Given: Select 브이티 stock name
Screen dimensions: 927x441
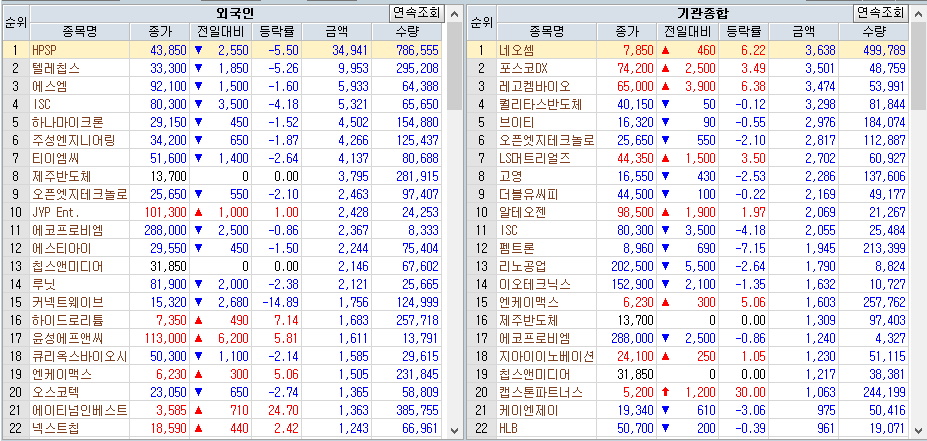Looking at the screenshot, I should tap(517, 123).
